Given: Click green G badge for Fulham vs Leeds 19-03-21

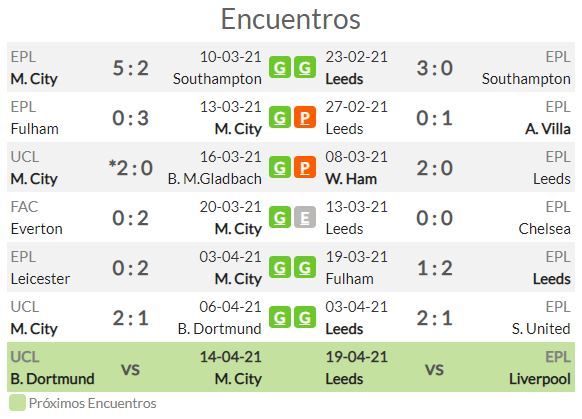Looking at the screenshot, I should pos(305,268).
